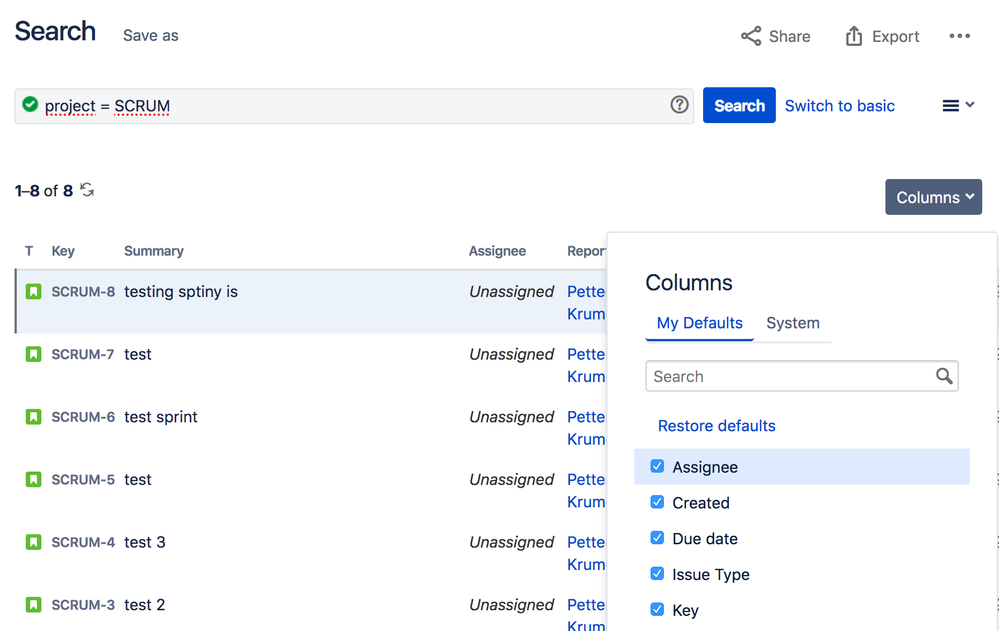Click the story type icon for SCRUM-8
Screen dimensions: 999x631
[33, 292]
